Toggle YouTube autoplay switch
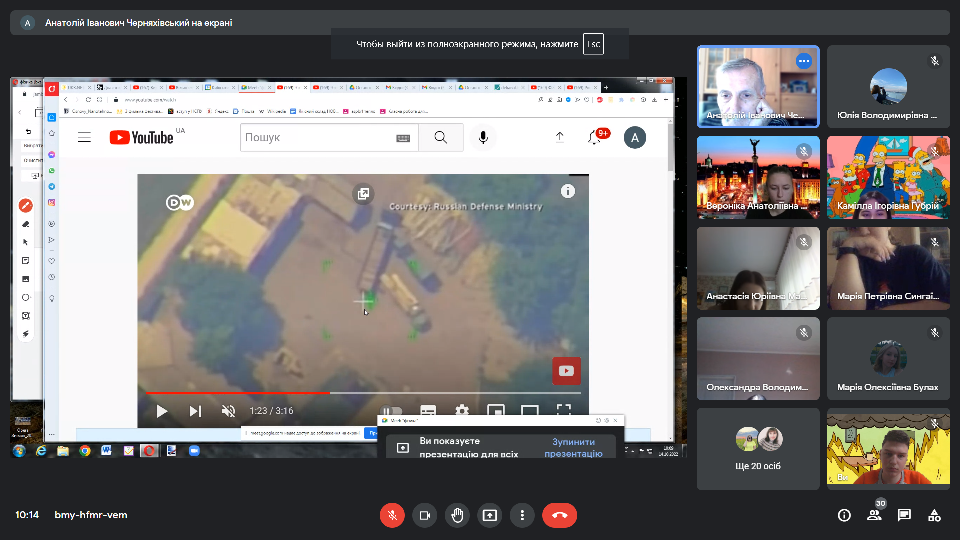Viewport: 960px width, 540px height. pos(392,411)
